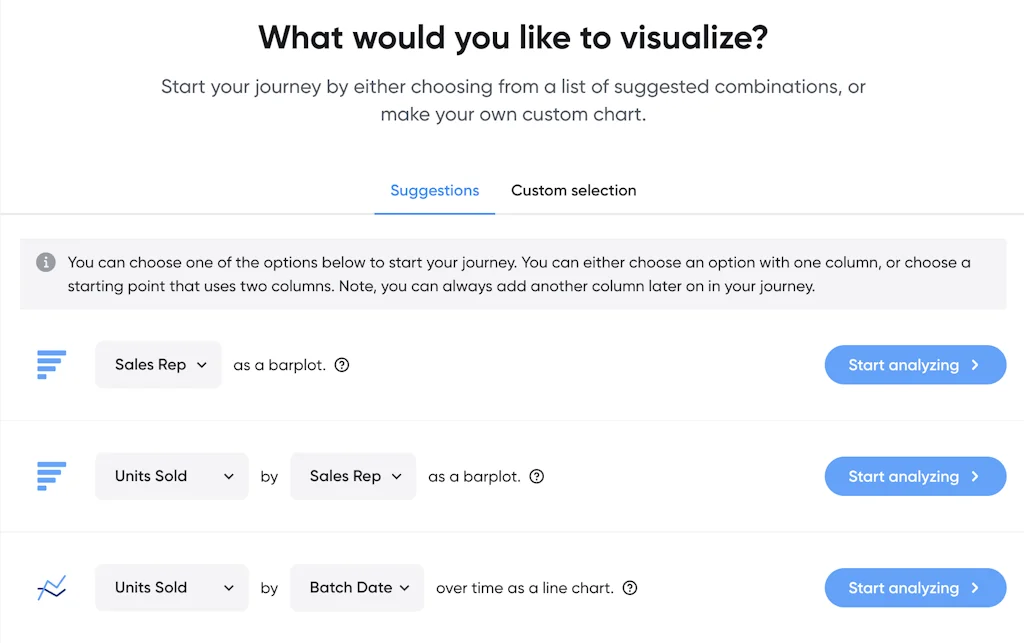Click Start analyzing for Units Sold by Sales Rep
Screen dimensions: 1024x643
[915, 476]
